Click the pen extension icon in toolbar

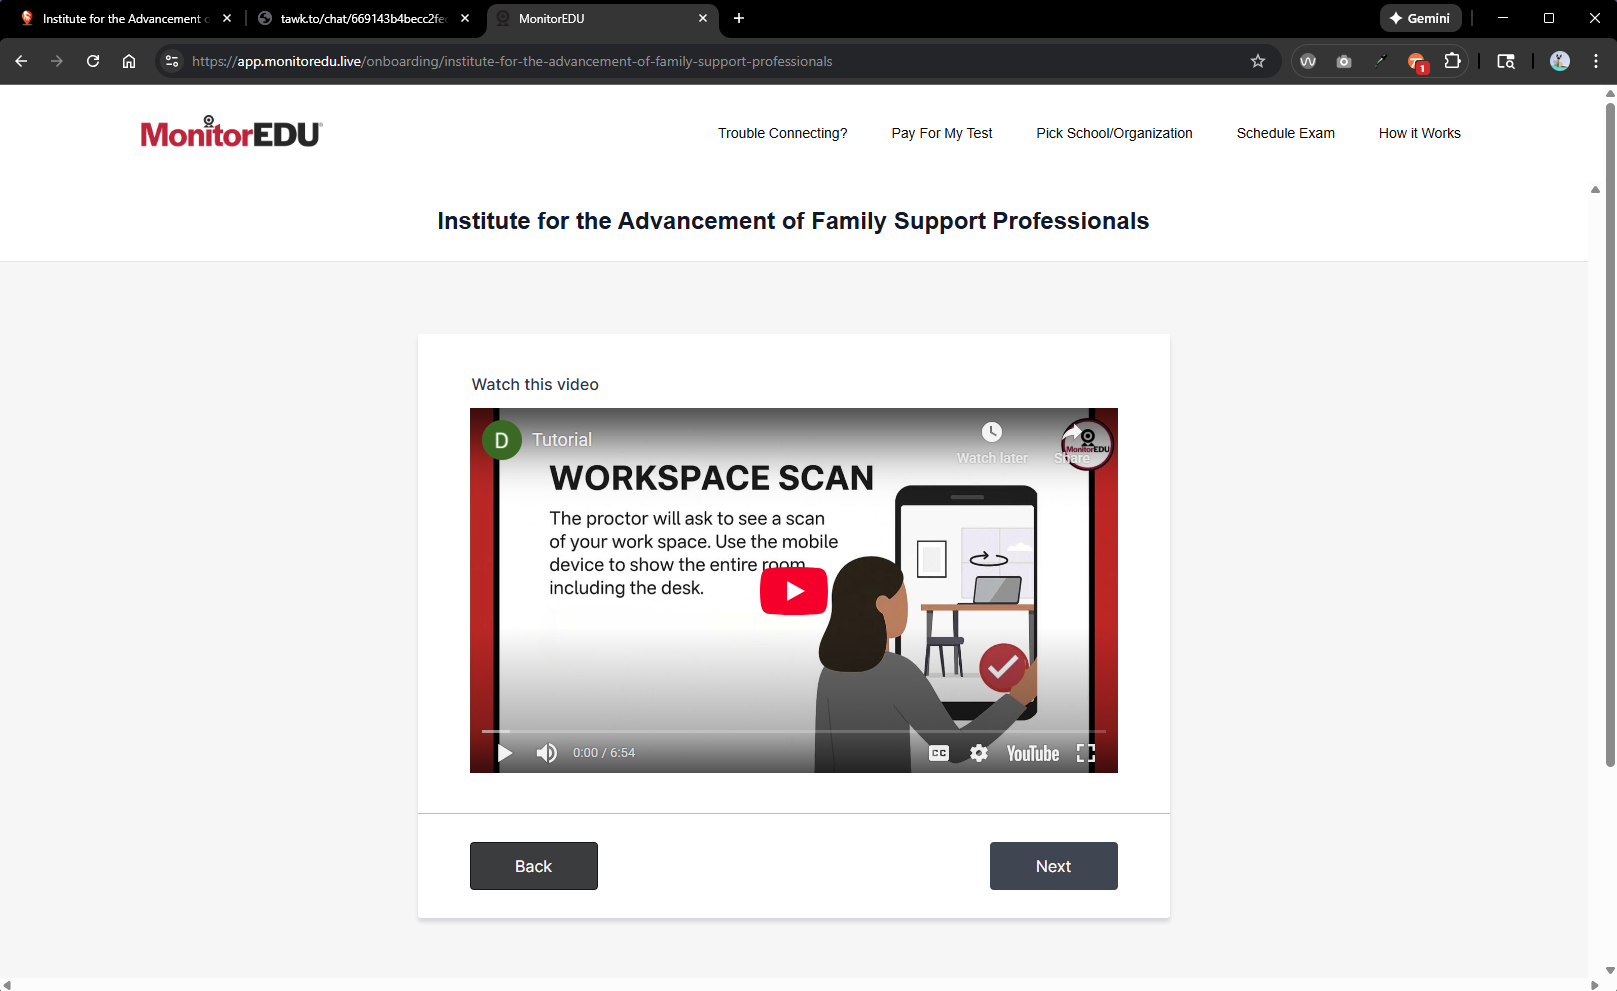click(x=1381, y=61)
